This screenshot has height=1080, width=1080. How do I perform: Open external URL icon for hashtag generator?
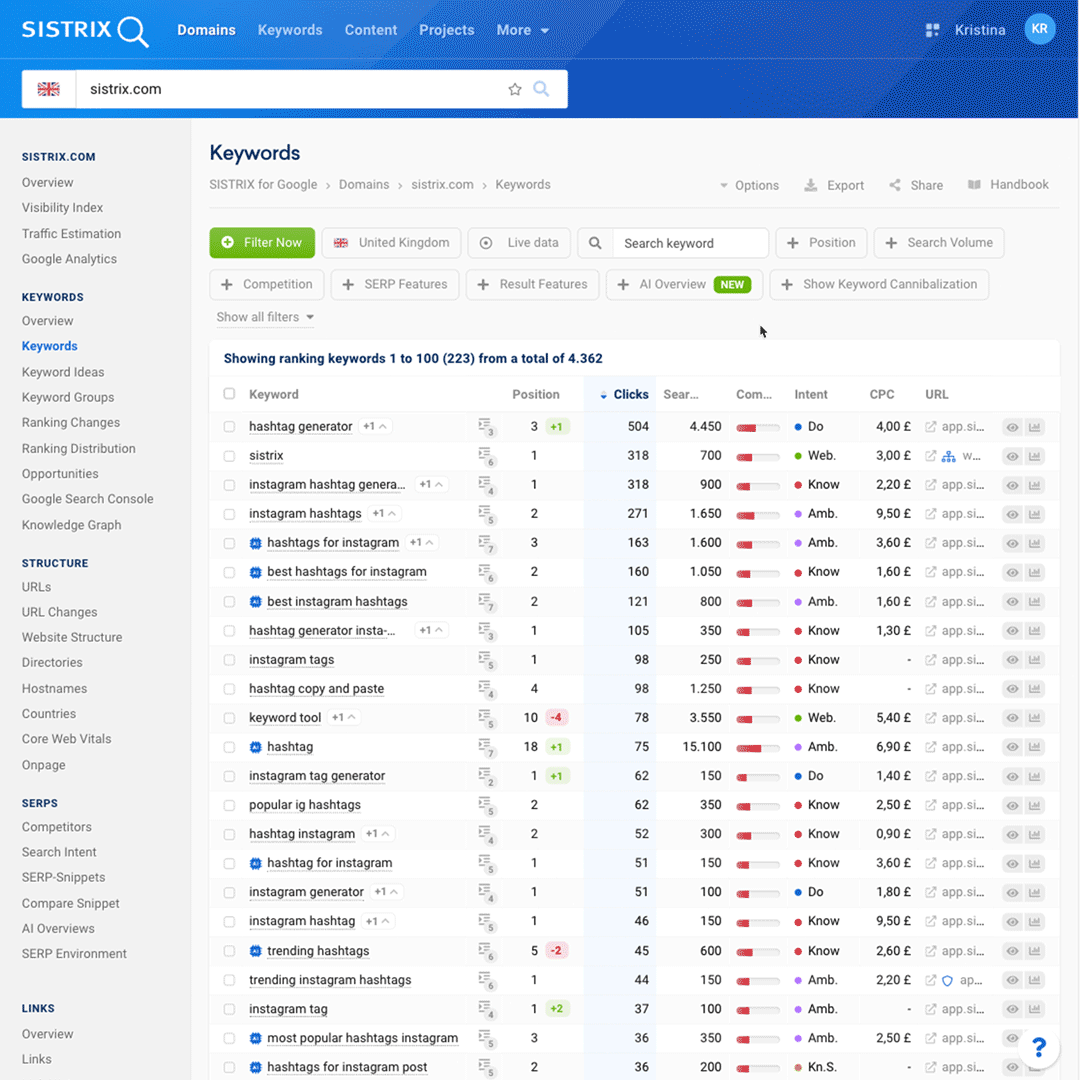[931, 427]
